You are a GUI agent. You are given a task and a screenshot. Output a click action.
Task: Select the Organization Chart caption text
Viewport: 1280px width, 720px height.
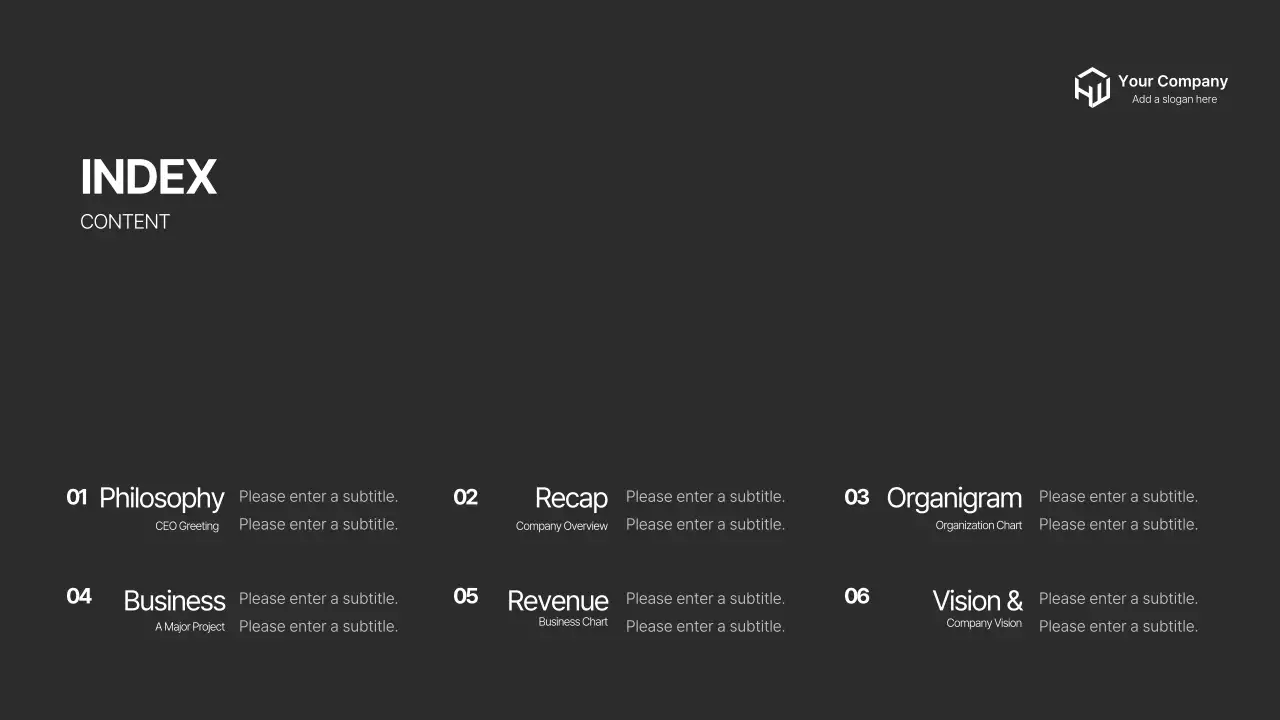[x=978, y=525]
